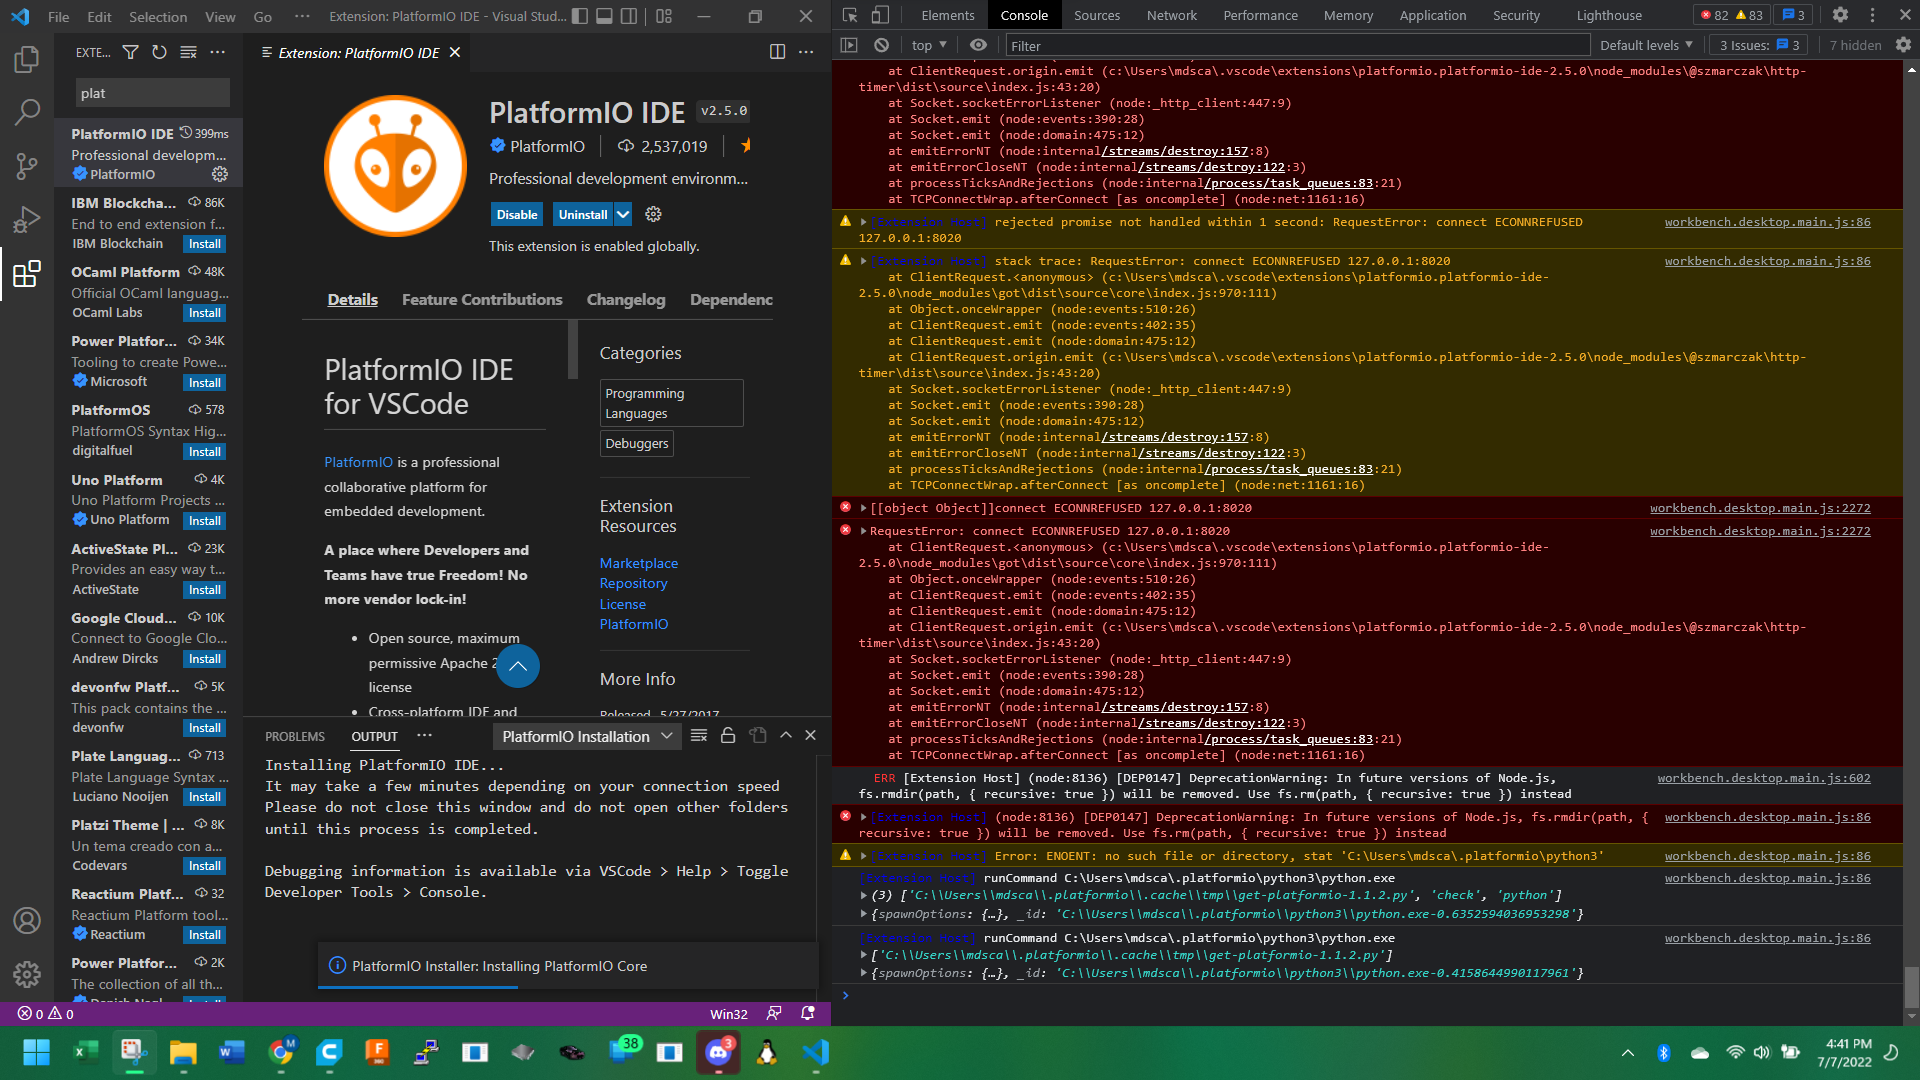Click the console Filter input field

(1297, 45)
